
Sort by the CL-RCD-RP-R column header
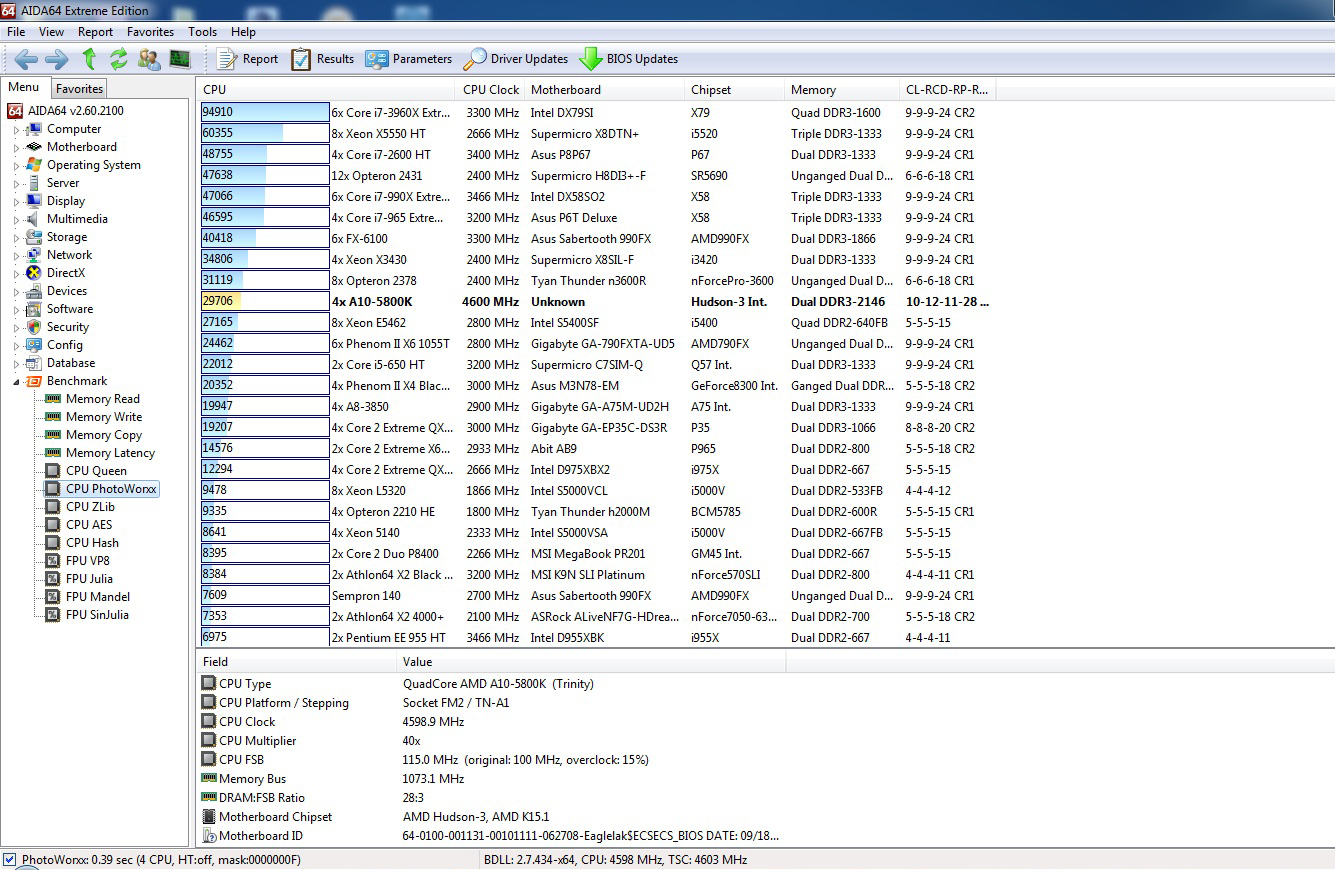click(x=947, y=90)
